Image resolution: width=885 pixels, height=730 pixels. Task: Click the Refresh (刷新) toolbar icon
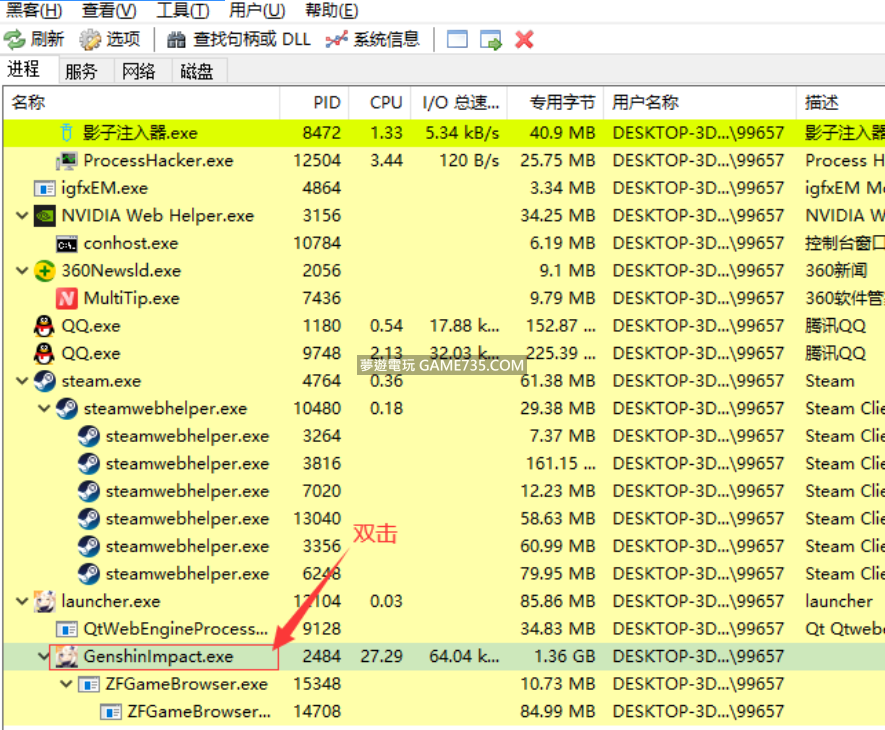pos(14,40)
